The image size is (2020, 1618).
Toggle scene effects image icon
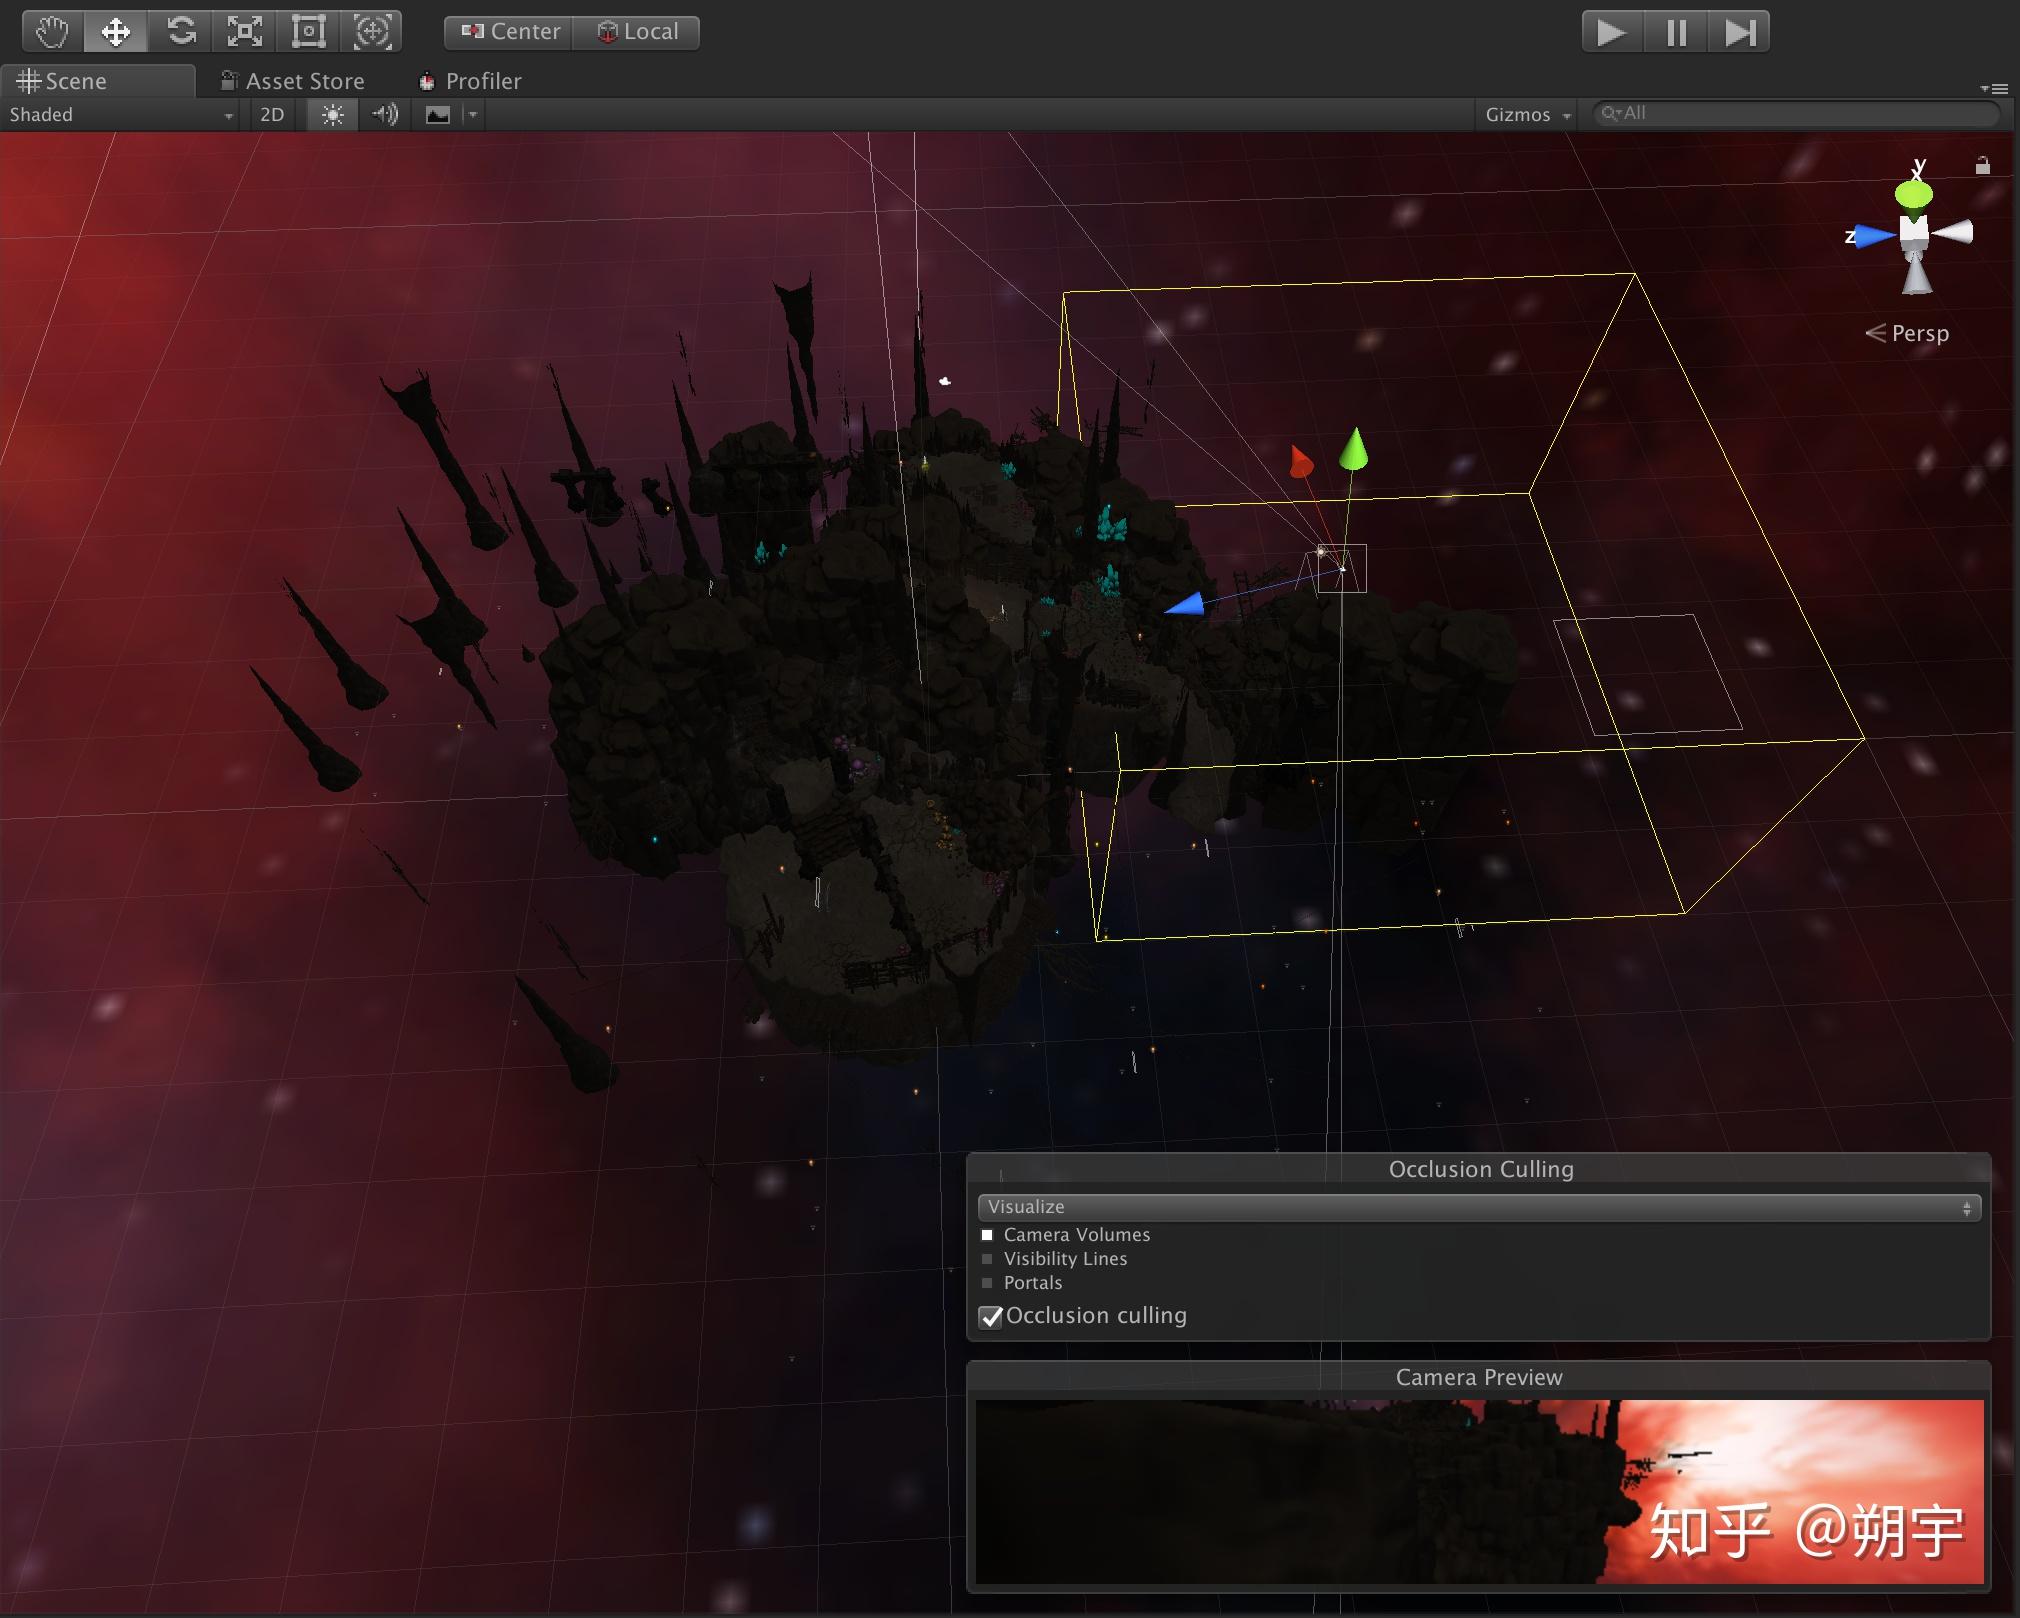438,115
